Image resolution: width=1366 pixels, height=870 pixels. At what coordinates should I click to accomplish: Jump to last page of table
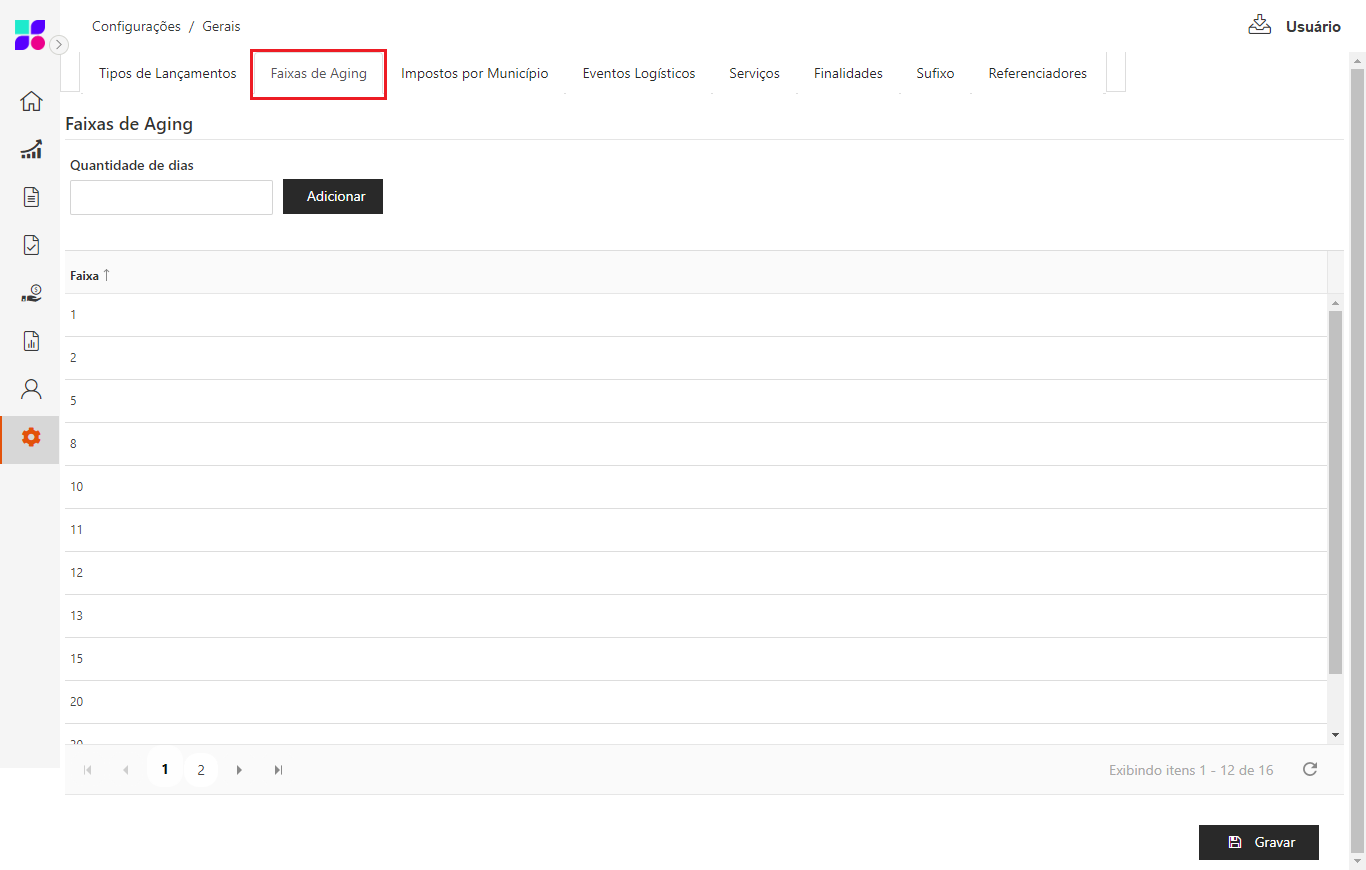click(x=278, y=770)
